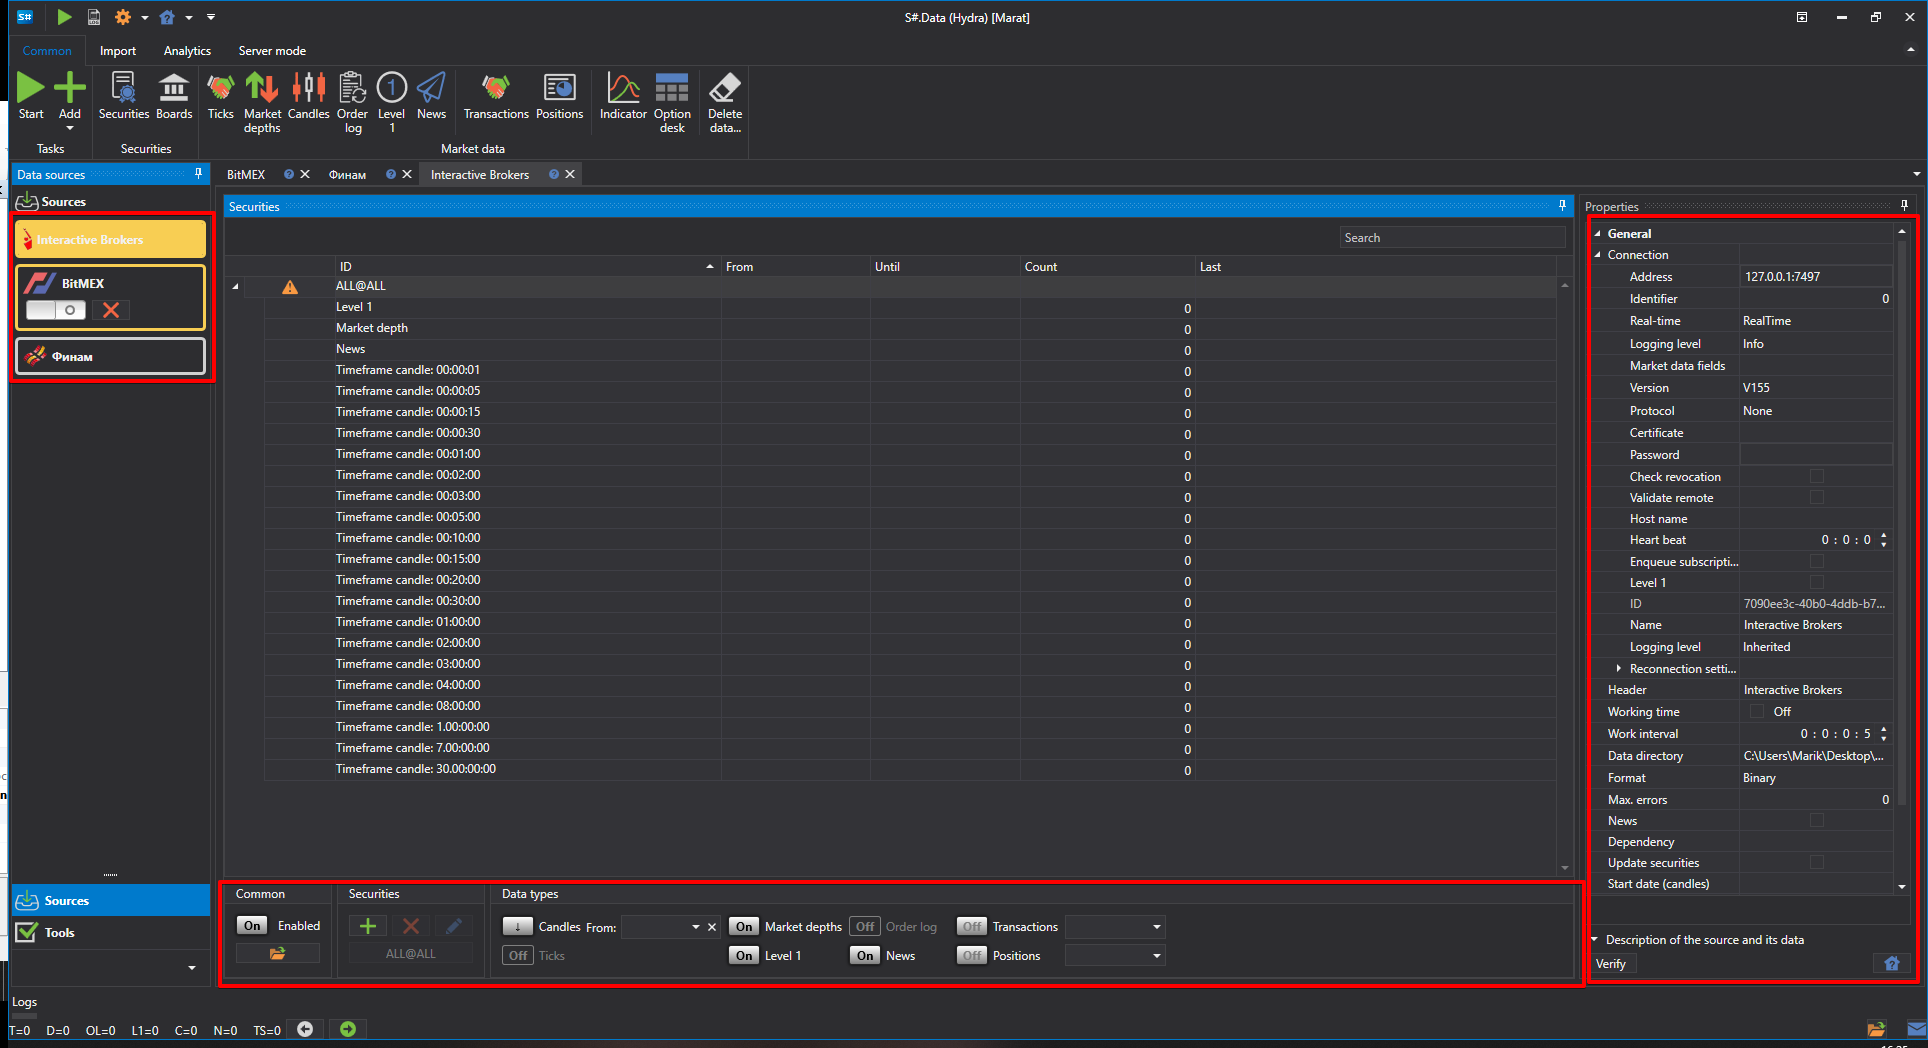The width and height of the screenshot is (1928, 1048).
Task: Switch to the Import ribbon tab
Action: coord(118,51)
